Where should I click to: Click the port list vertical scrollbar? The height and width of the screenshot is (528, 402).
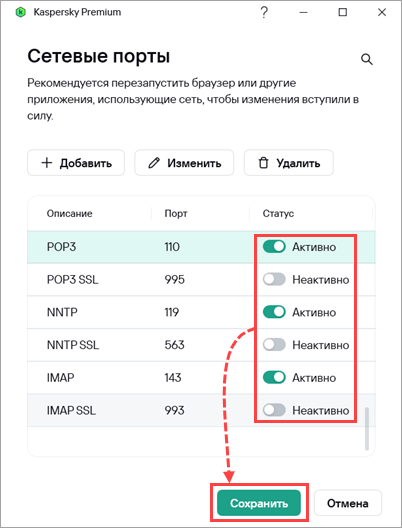(x=367, y=429)
